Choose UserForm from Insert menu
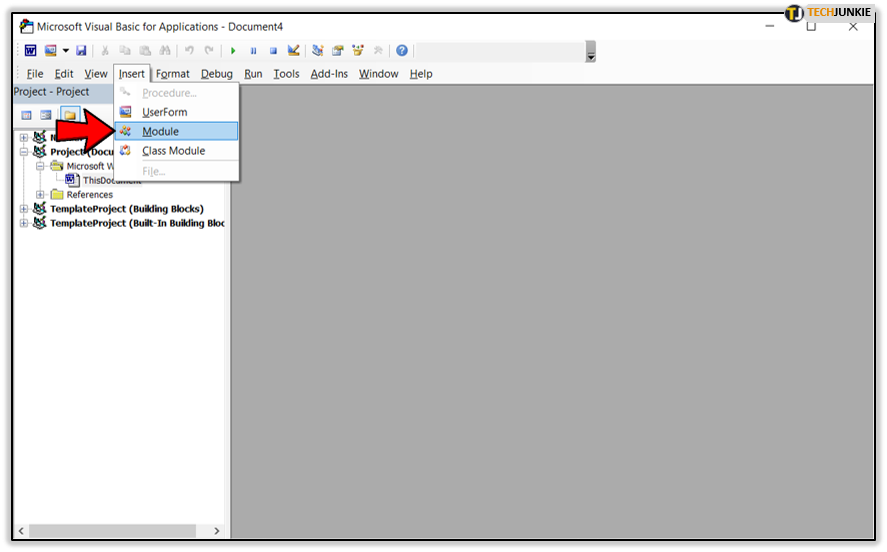 176,112
